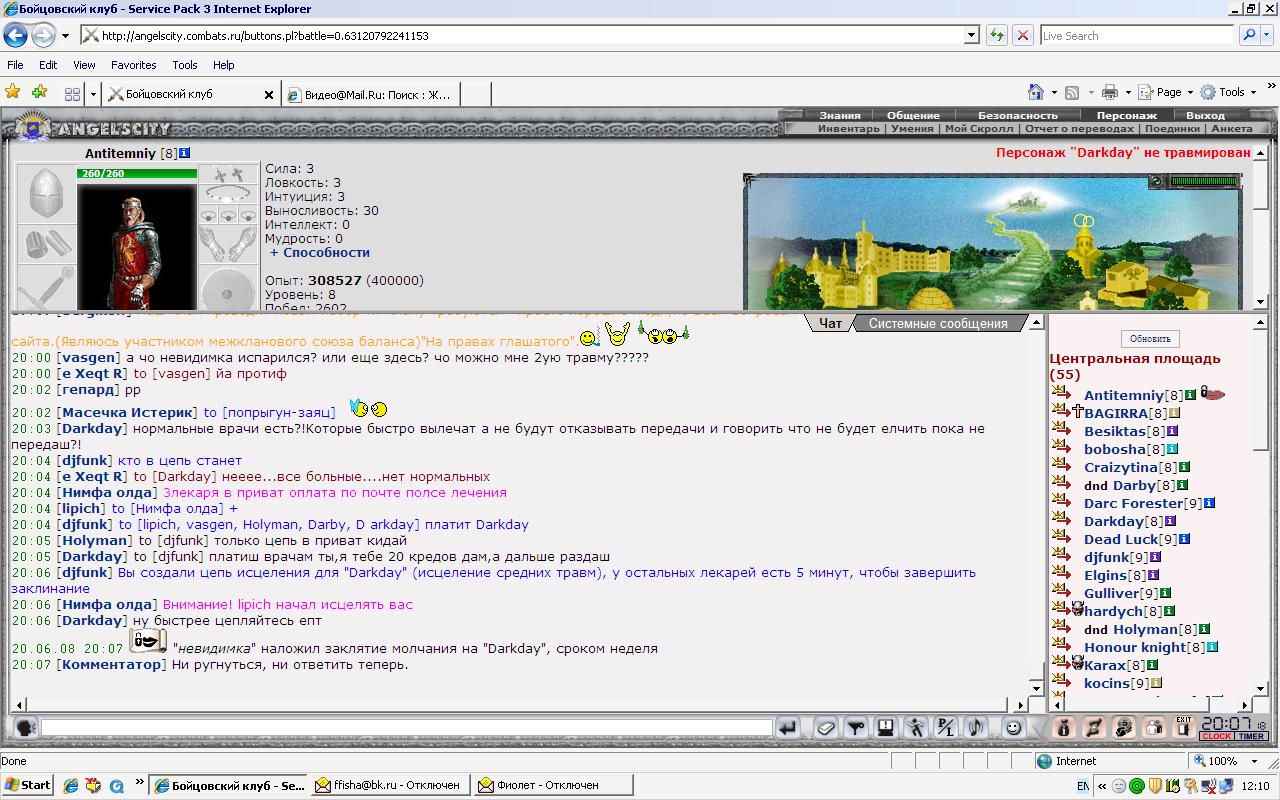1280x800 pixels.
Task: Toggle the Quick Tabs view button
Action: [x=72, y=93]
